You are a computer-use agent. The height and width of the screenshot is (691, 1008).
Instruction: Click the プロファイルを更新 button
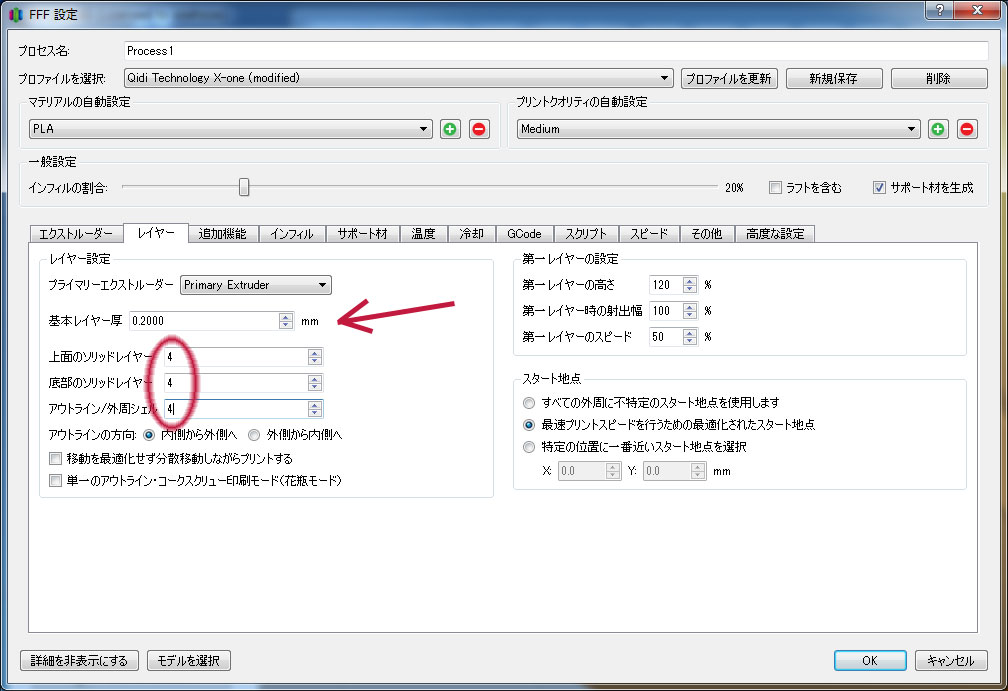729,78
